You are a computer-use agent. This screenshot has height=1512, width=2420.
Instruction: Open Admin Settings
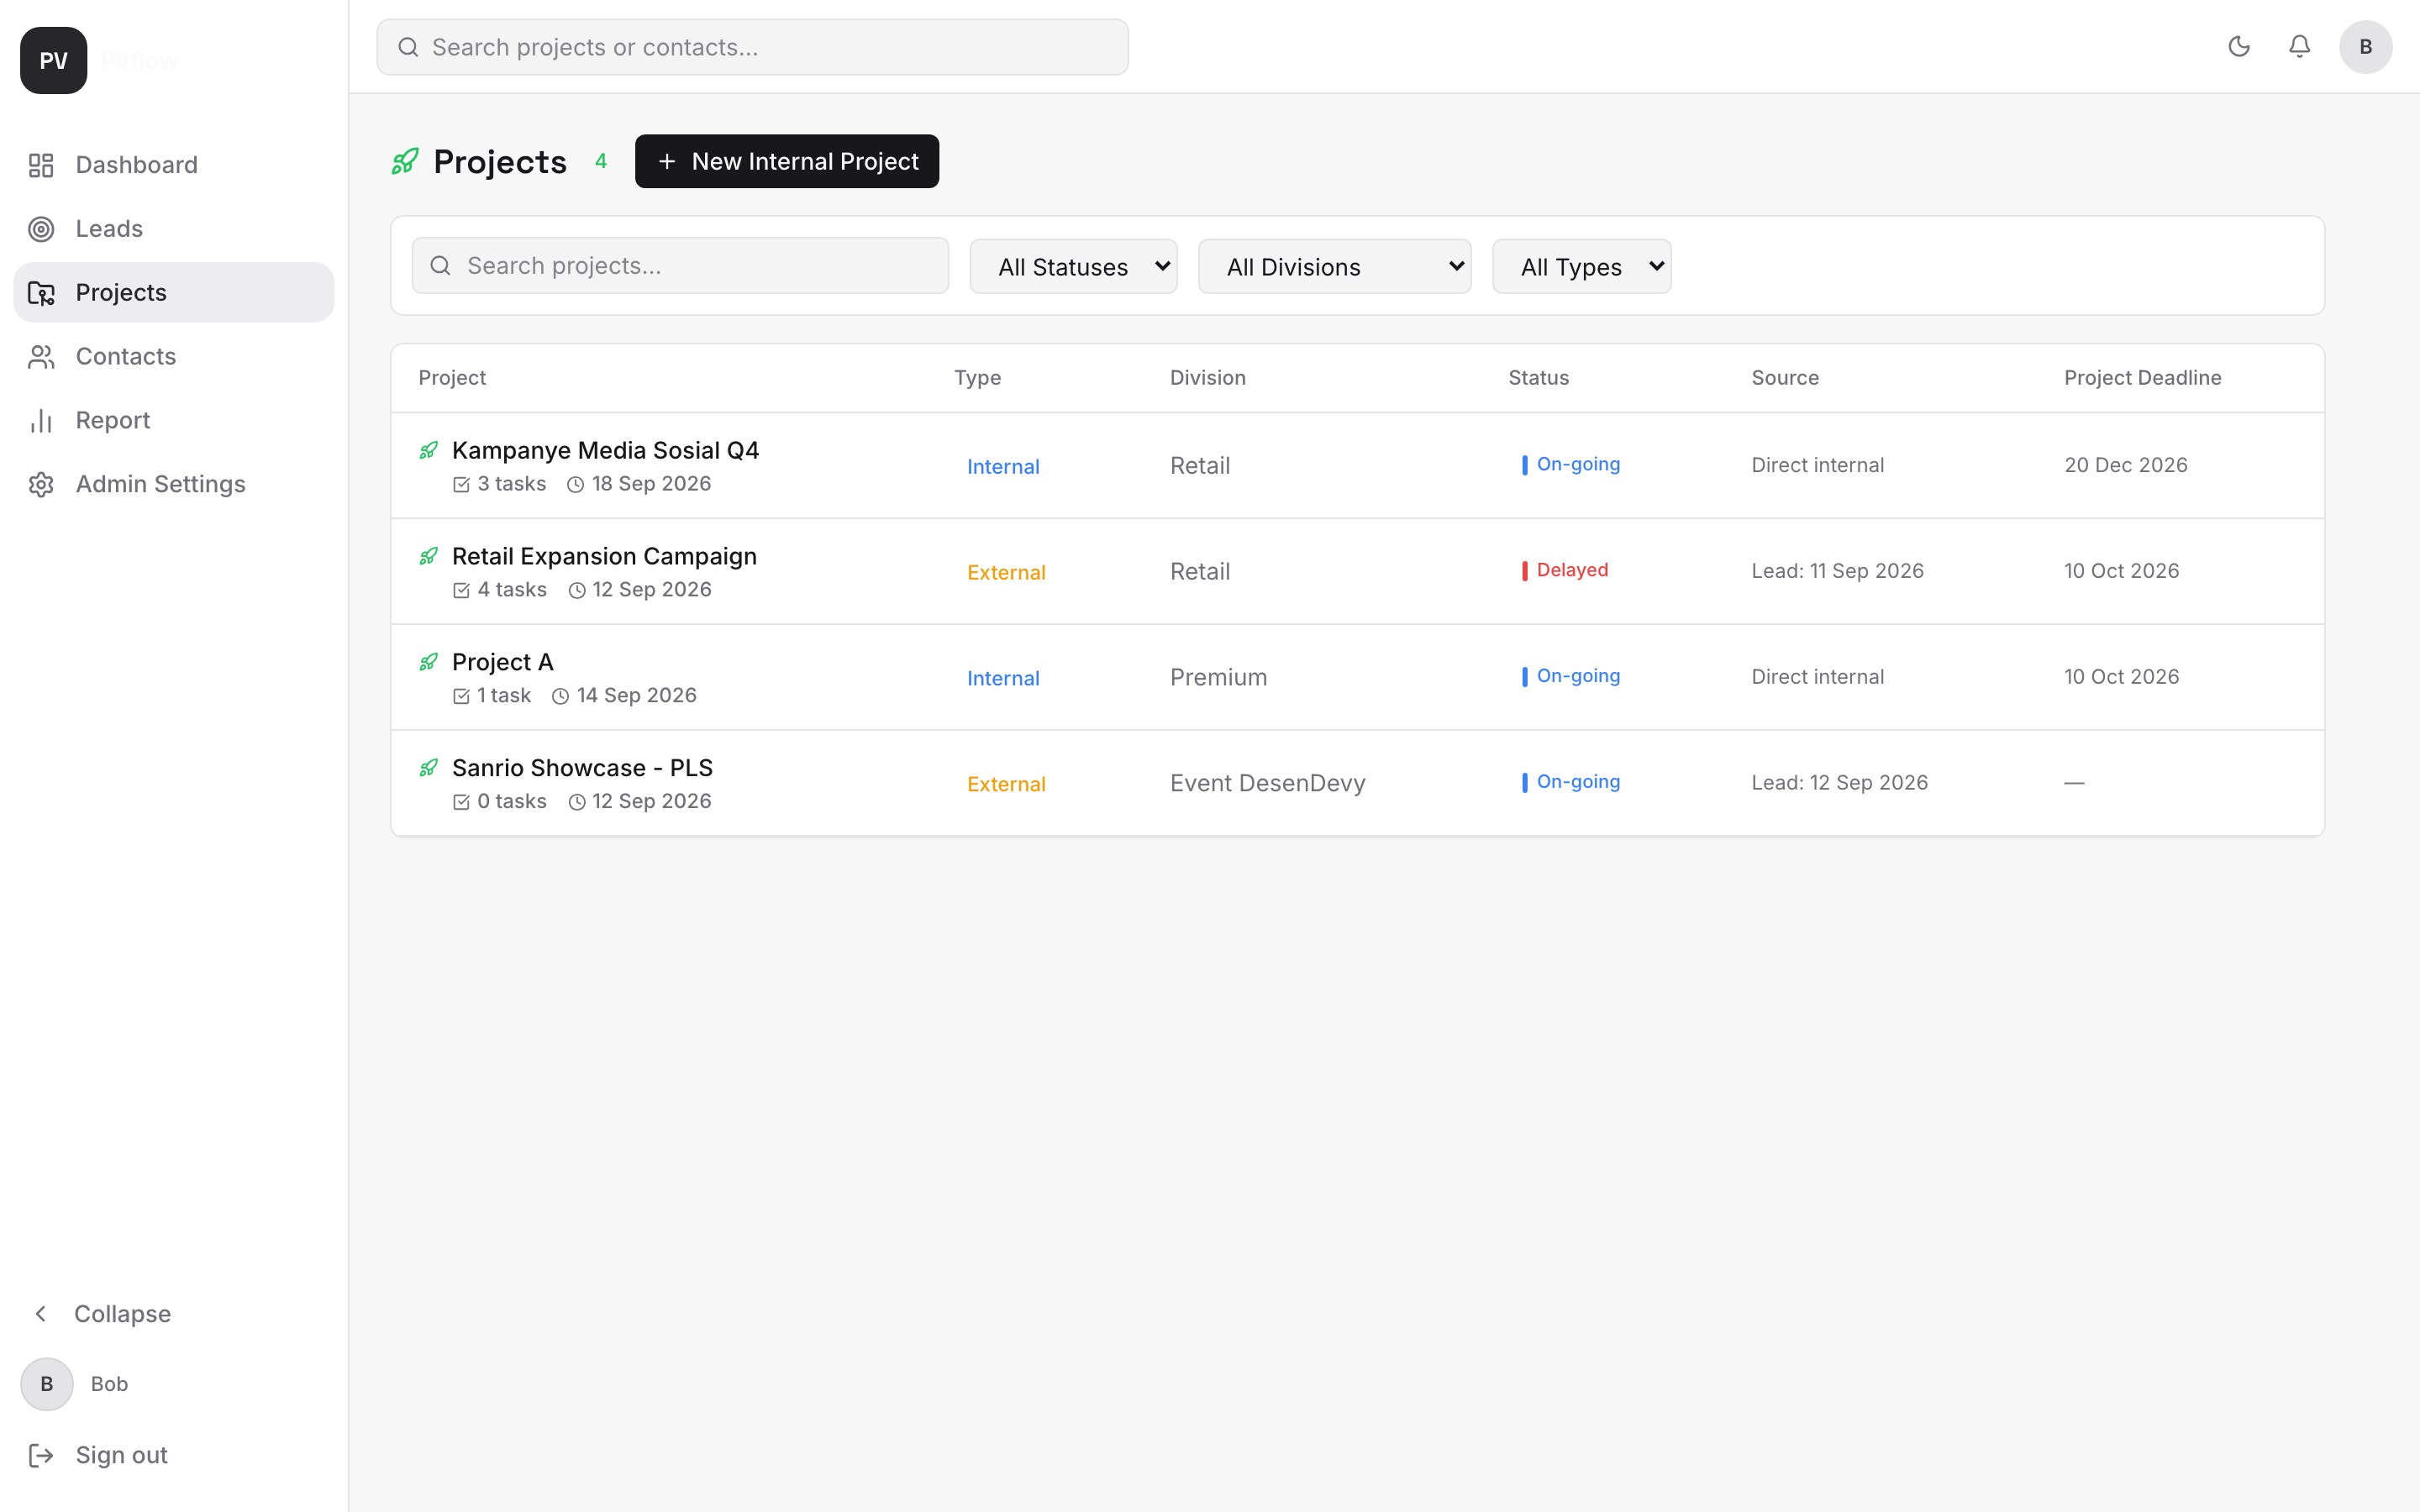[174, 485]
